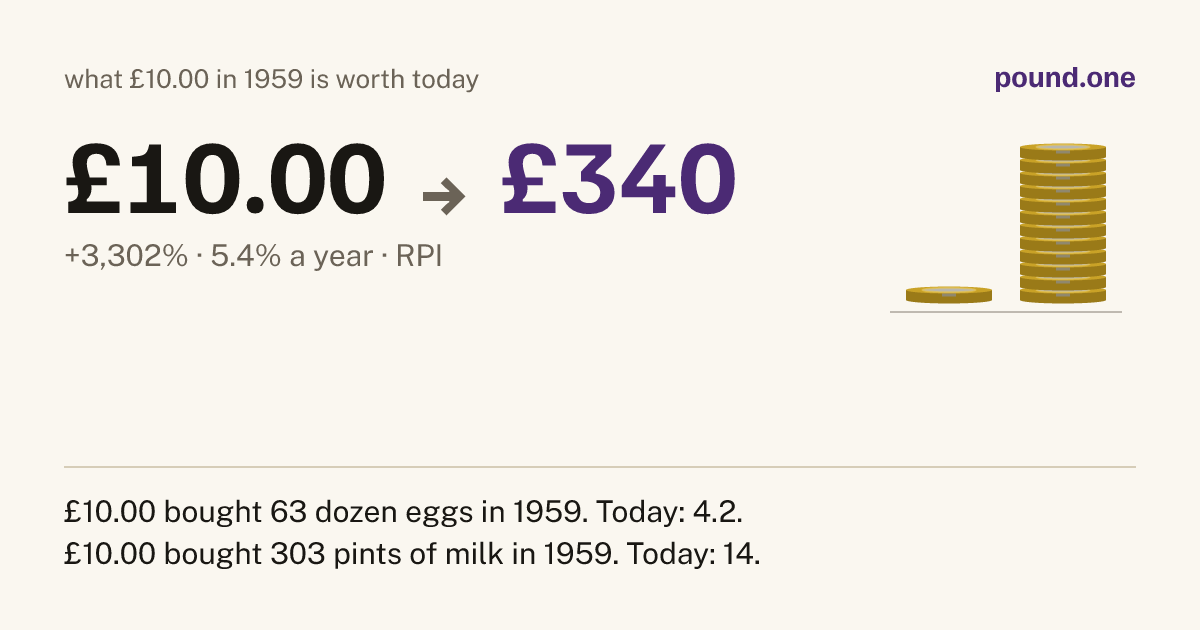Viewport: 1200px width, 630px height.
Task: Click the grey arrow between the amounts
Action: (x=444, y=196)
